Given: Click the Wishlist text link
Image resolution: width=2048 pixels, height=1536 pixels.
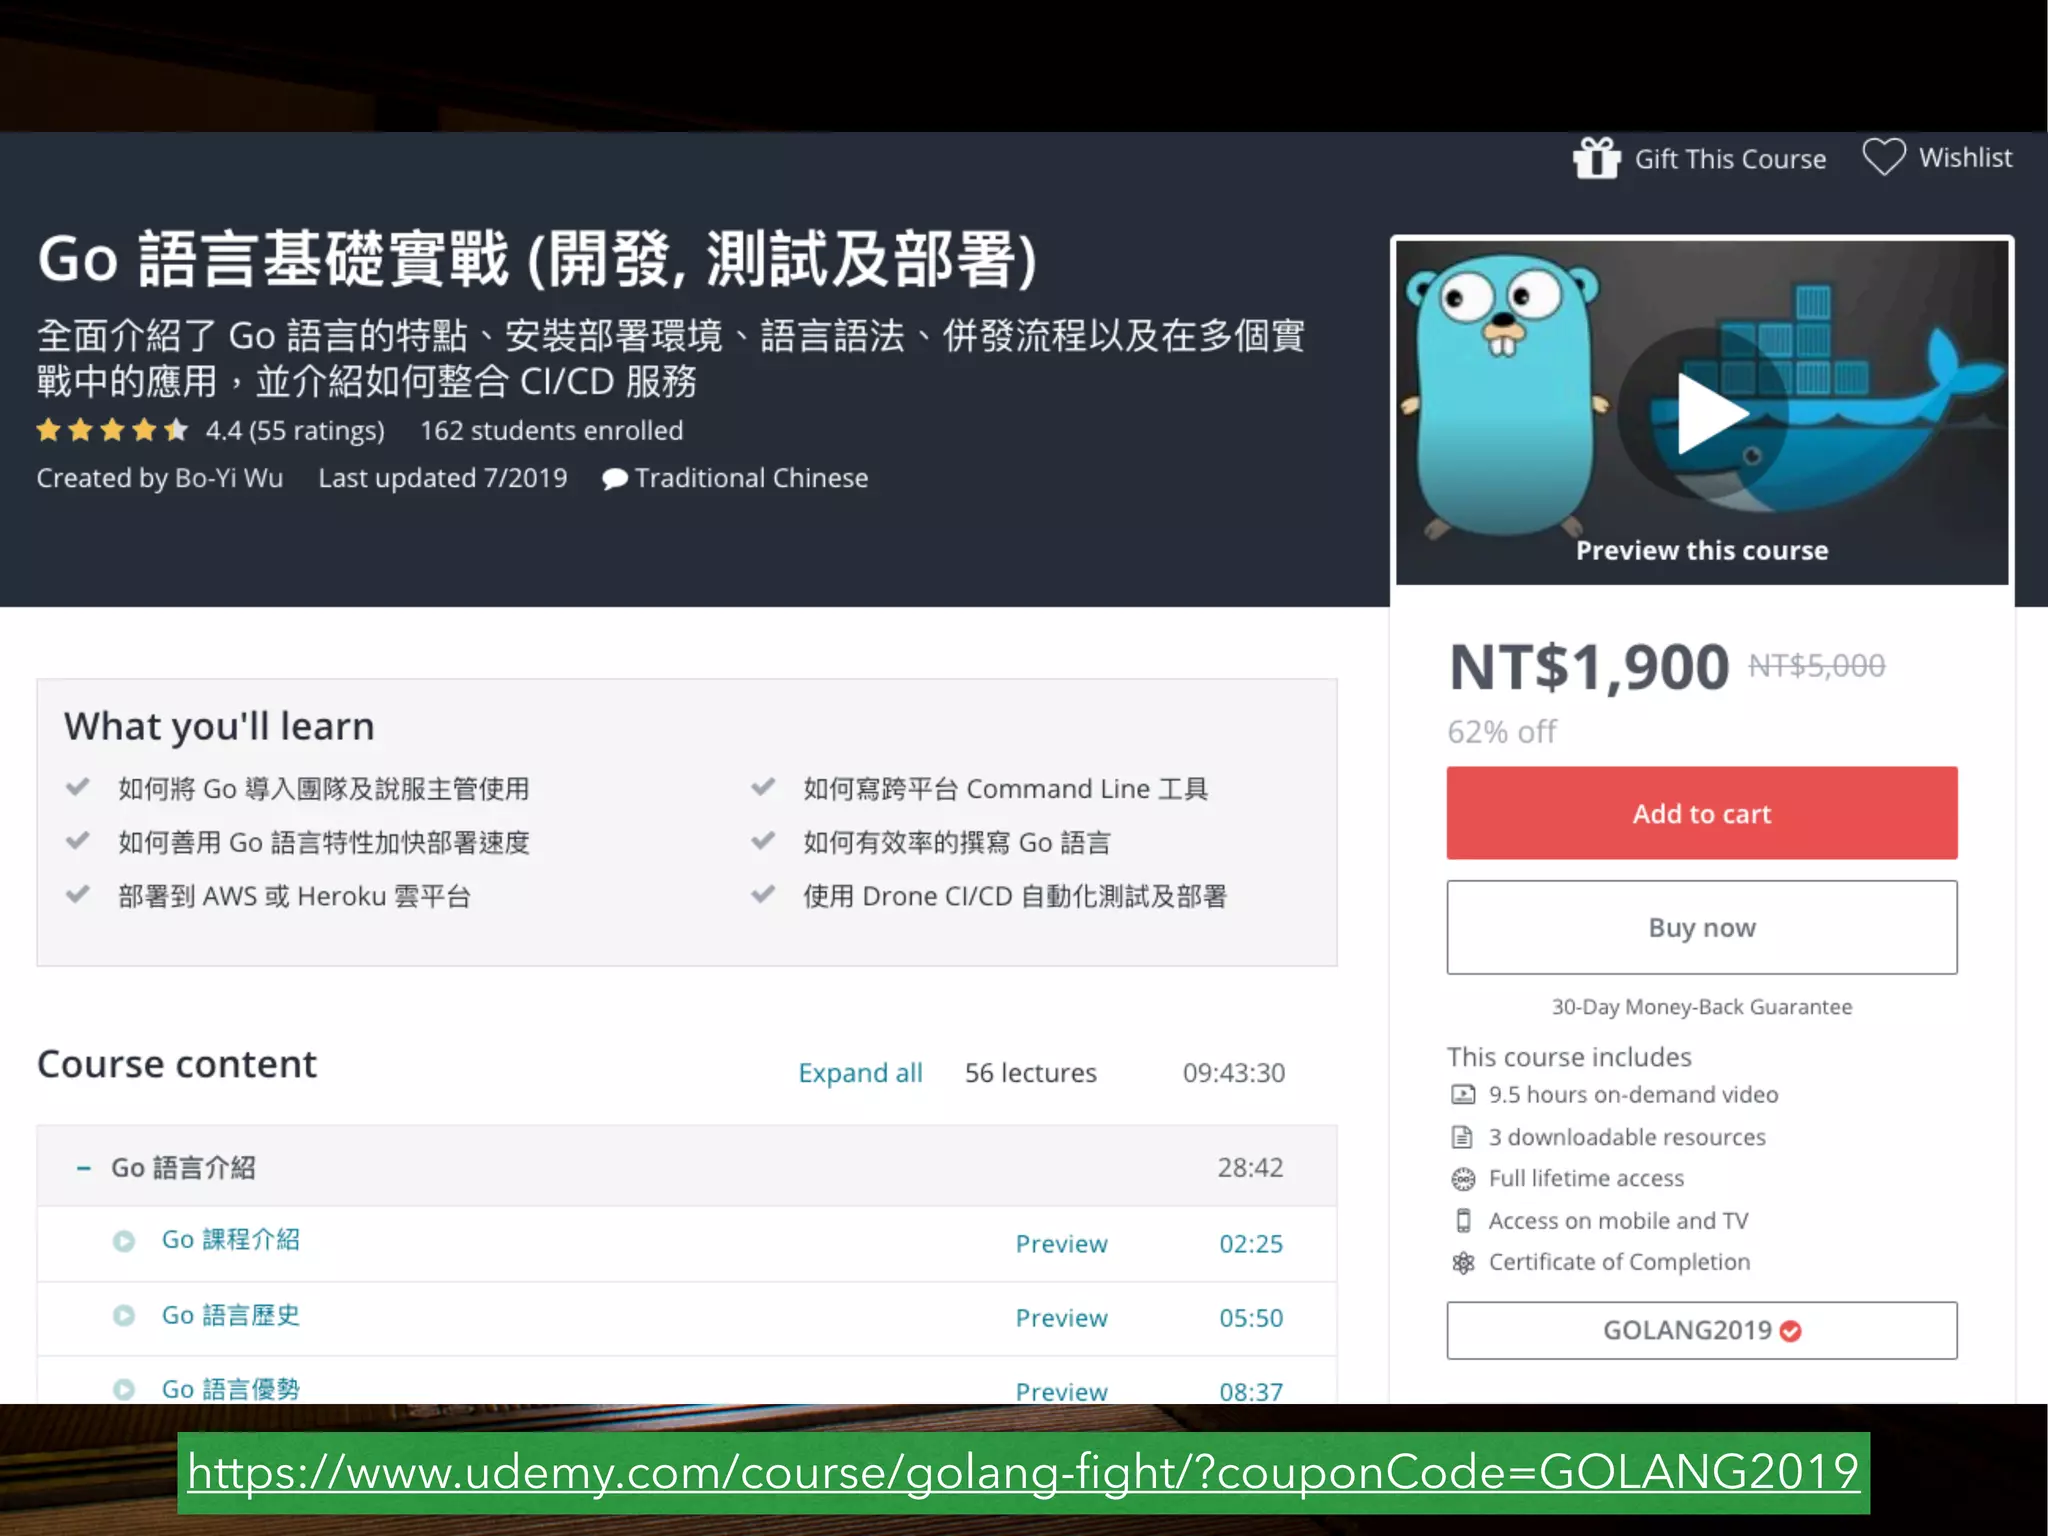Looking at the screenshot, I should tap(1965, 157).
